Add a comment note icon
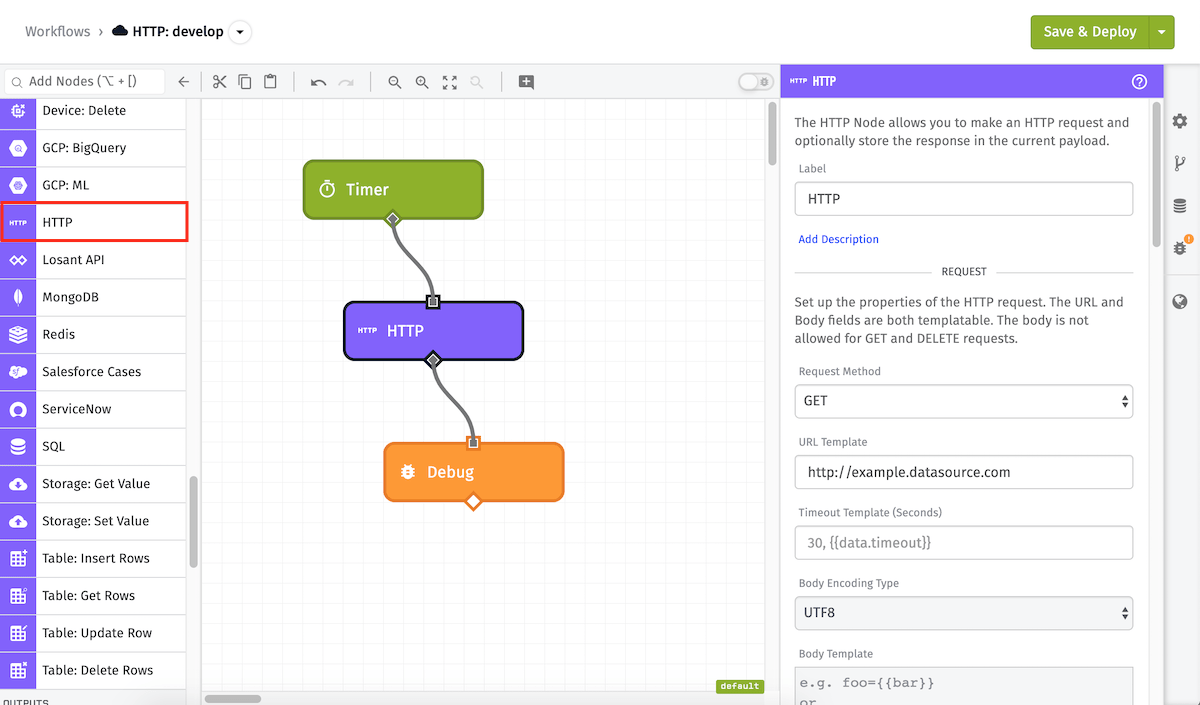The height and width of the screenshot is (705, 1200). click(526, 82)
